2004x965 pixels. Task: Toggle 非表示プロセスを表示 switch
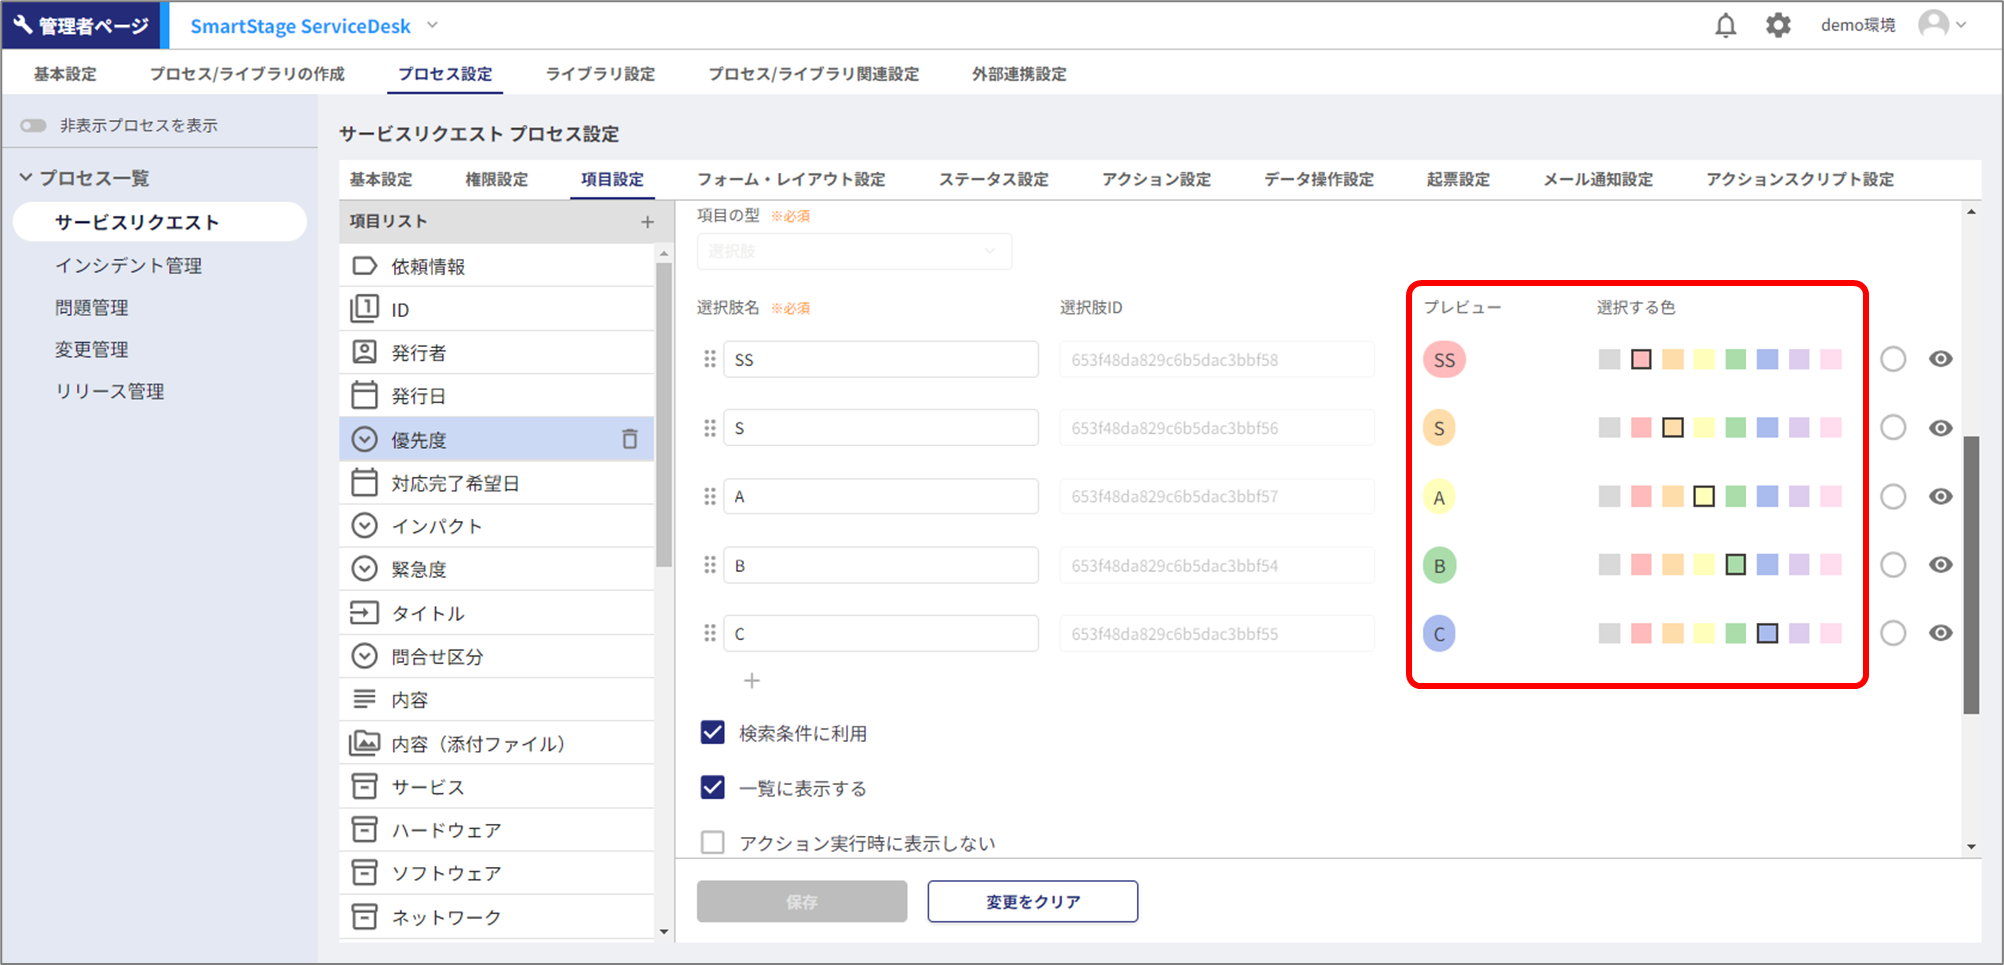[34, 125]
